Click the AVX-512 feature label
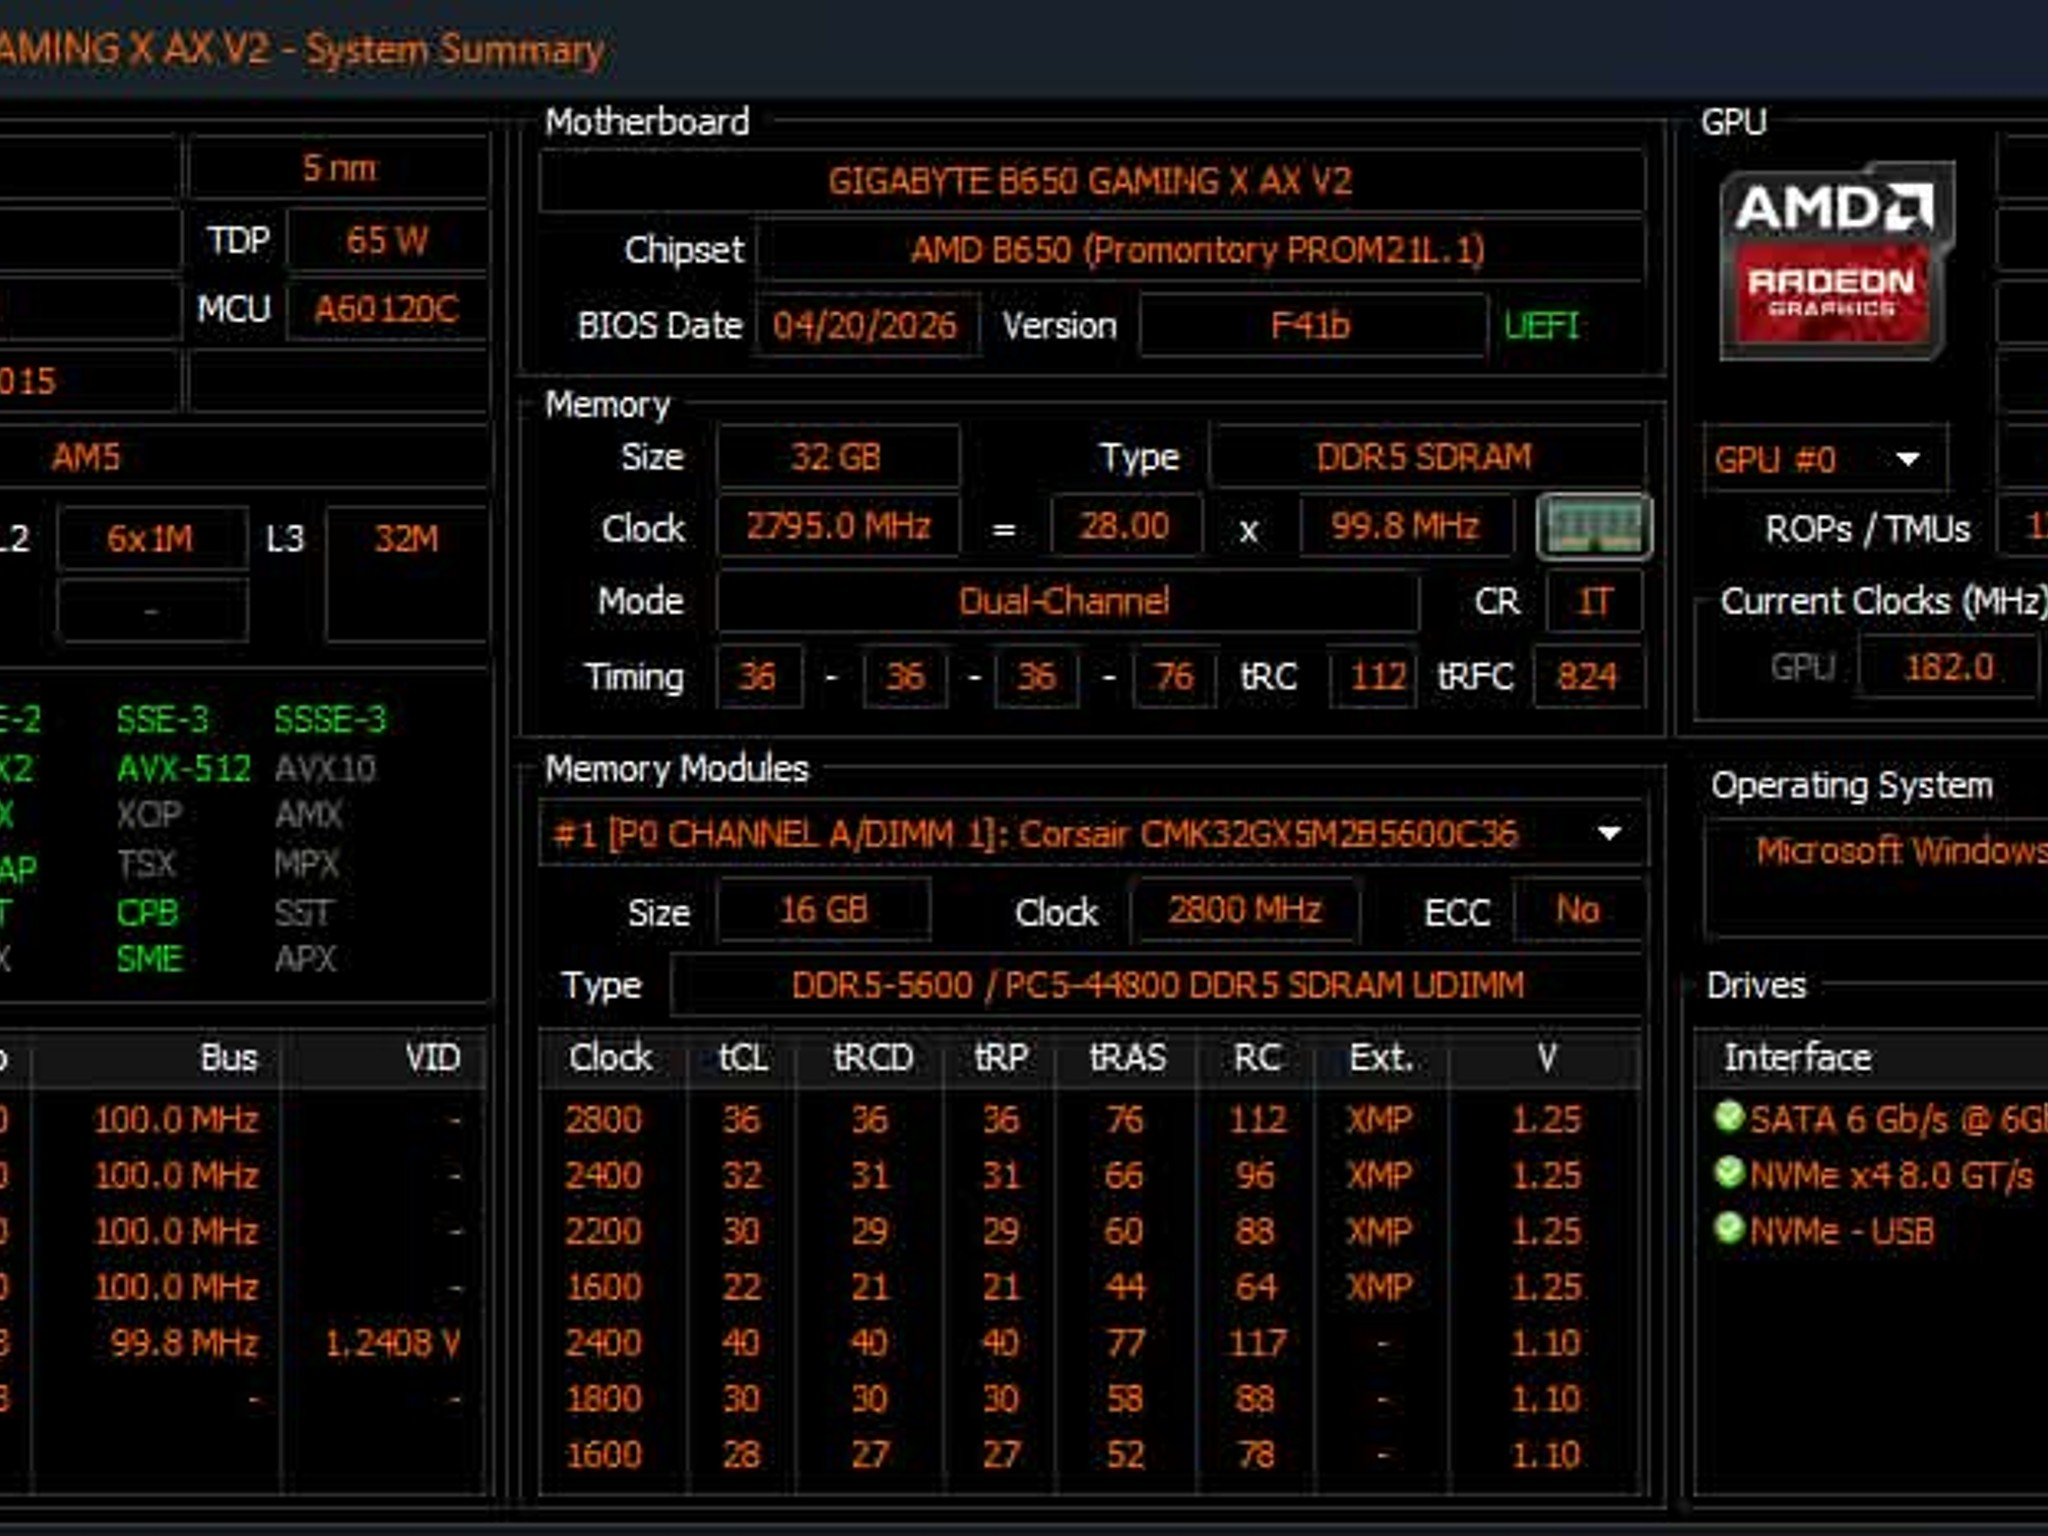This screenshot has width=2048, height=1536. (184, 769)
